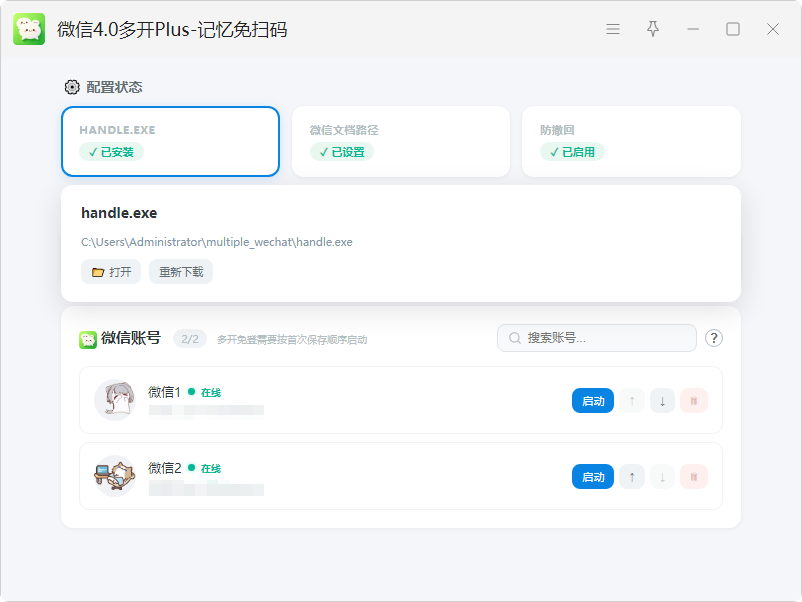802x602 pixels.
Task: Pin the window on top
Action: click(653, 29)
